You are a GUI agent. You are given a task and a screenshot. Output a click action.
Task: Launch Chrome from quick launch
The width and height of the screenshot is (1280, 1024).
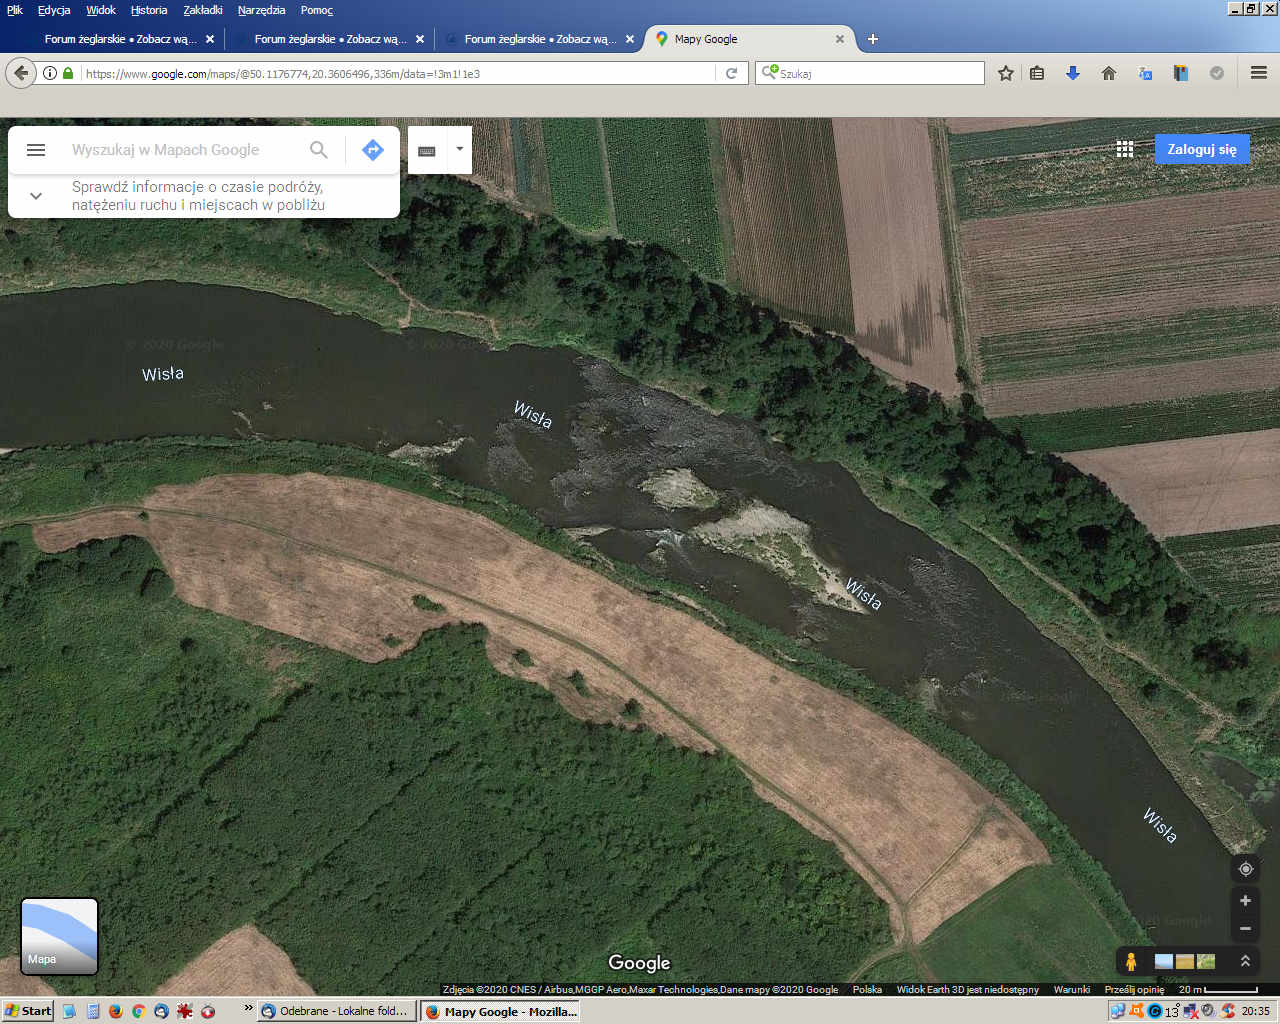click(x=138, y=1011)
